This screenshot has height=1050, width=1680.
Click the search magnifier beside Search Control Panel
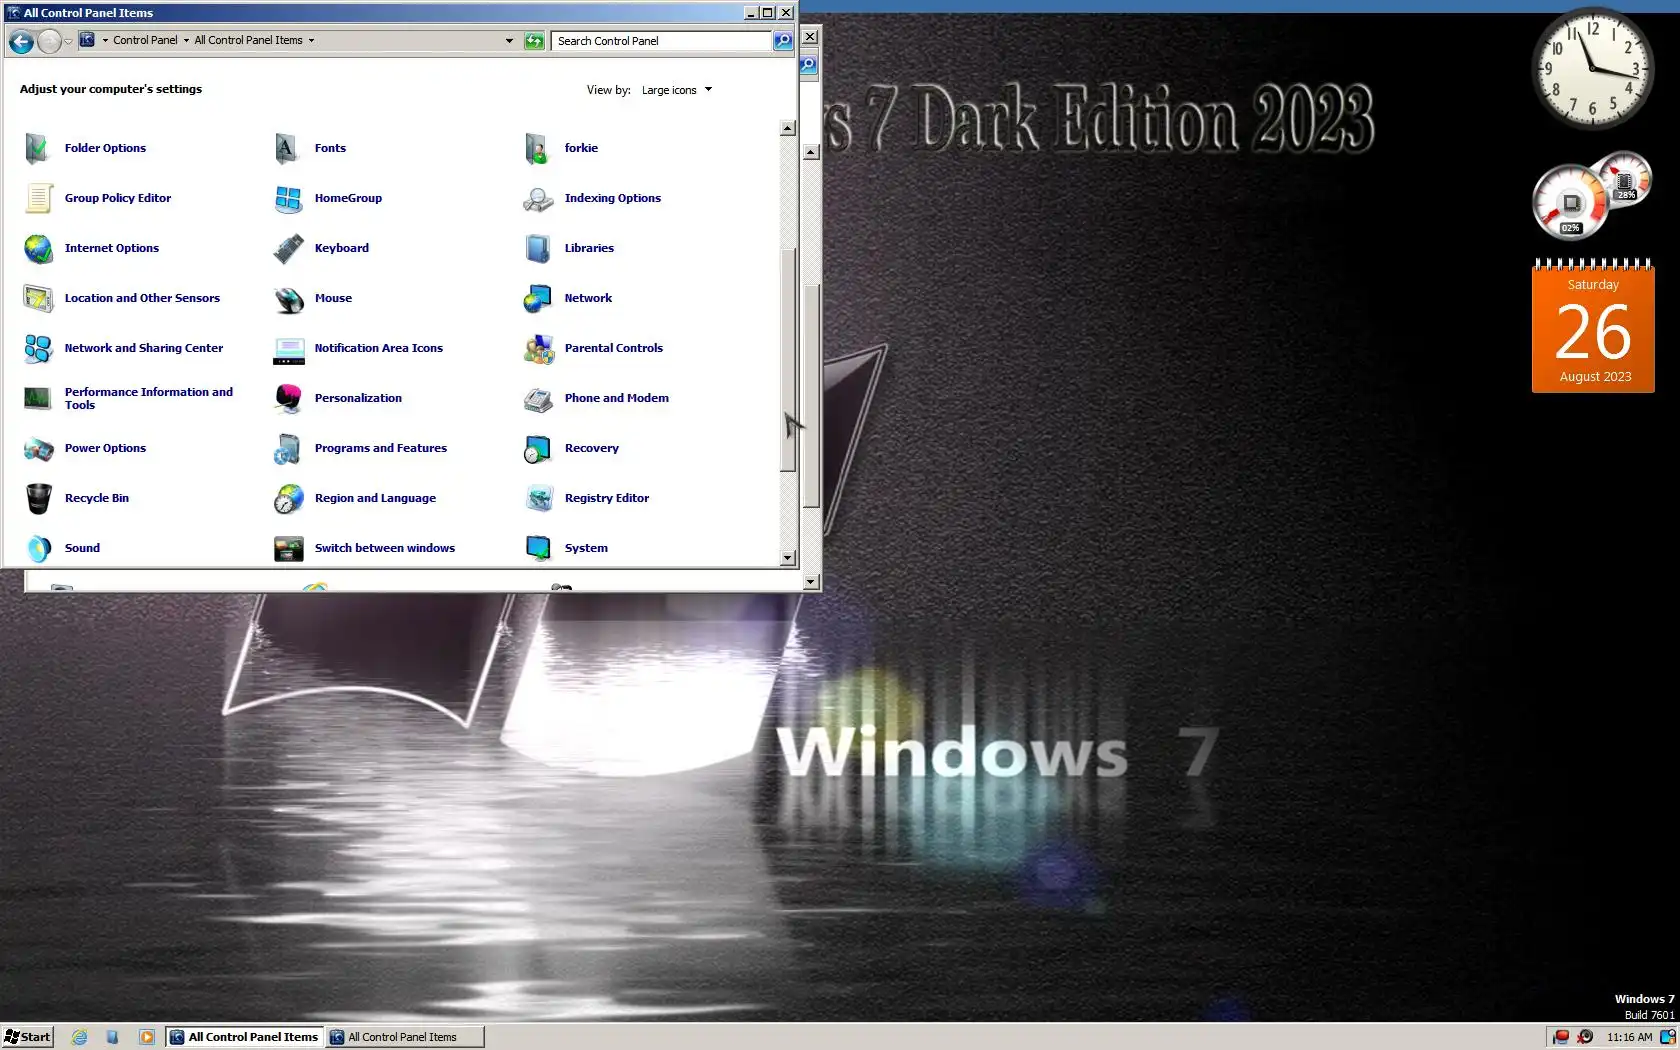[x=783, y=41]
